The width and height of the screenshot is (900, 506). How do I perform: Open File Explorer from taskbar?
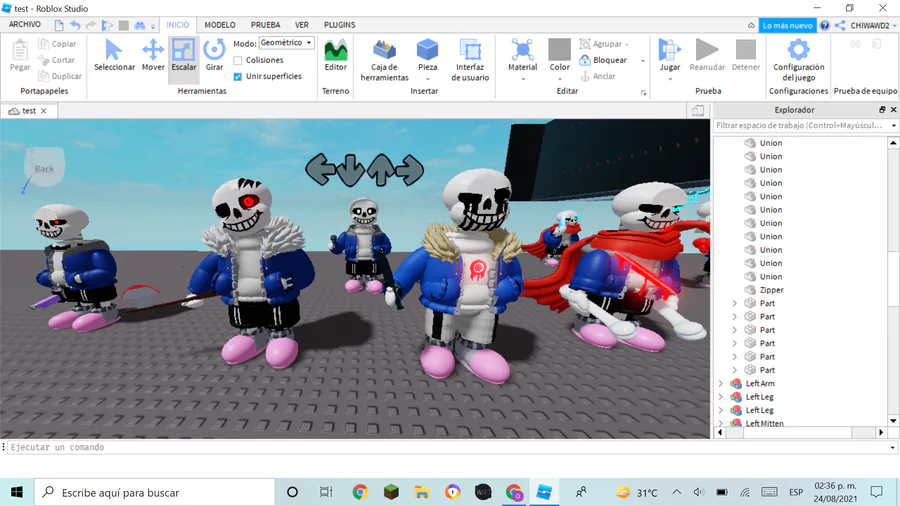pos(422,492)
